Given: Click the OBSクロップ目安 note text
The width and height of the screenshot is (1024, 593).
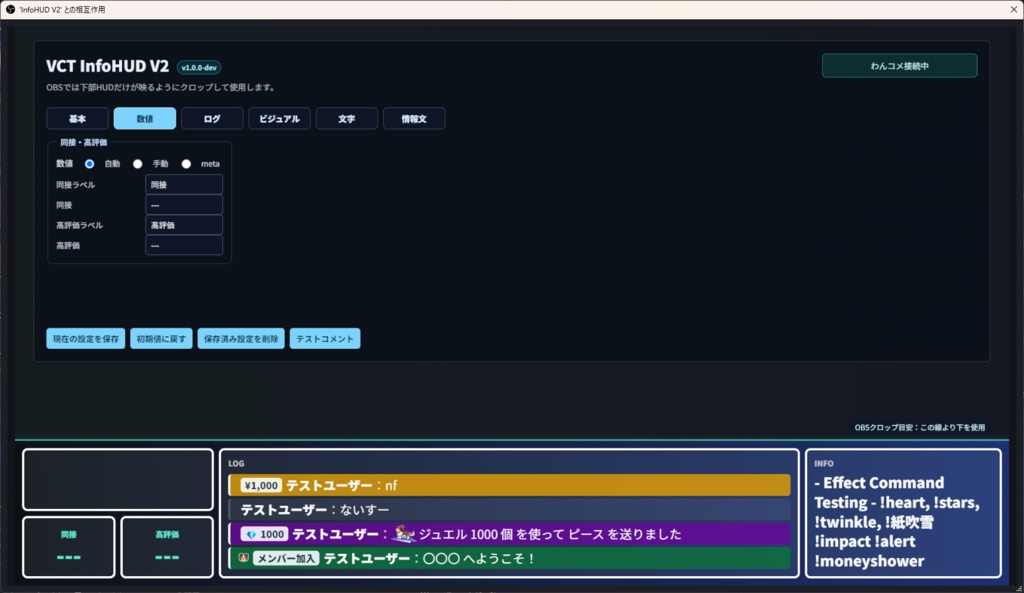Looking at the screenshot, I should point(920,427).
